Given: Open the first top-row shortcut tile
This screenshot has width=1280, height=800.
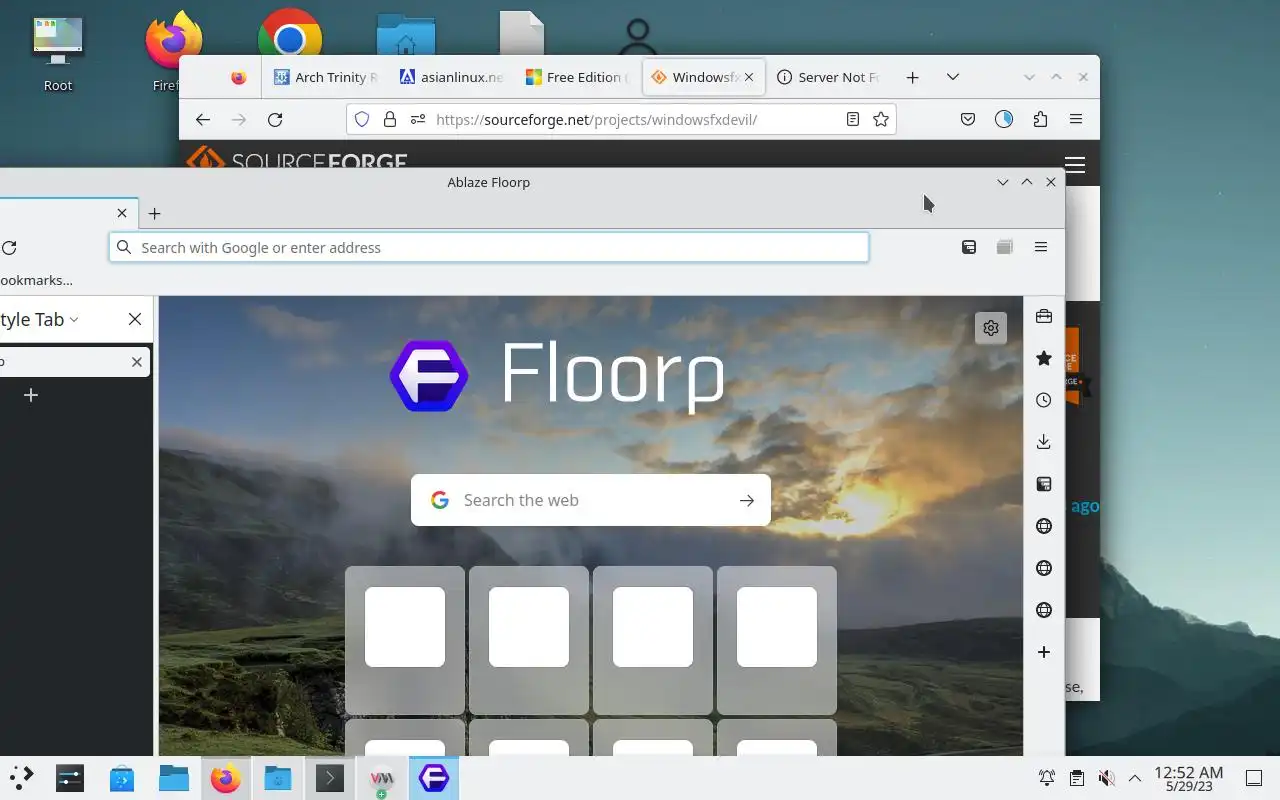Looking at the screenshot, I should tap(405, 640).
